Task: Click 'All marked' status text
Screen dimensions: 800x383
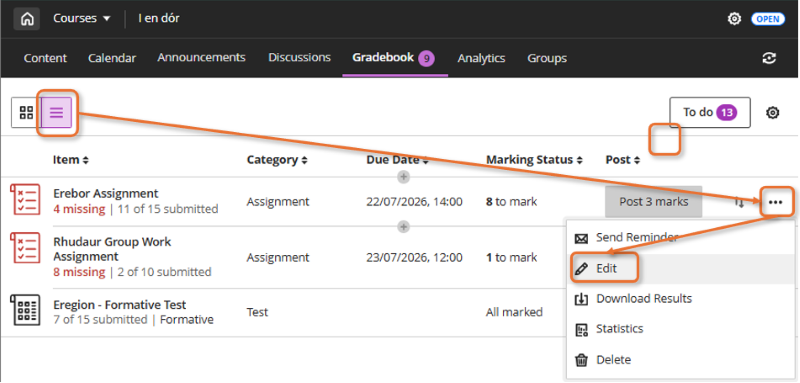Action: click(514, 312)
